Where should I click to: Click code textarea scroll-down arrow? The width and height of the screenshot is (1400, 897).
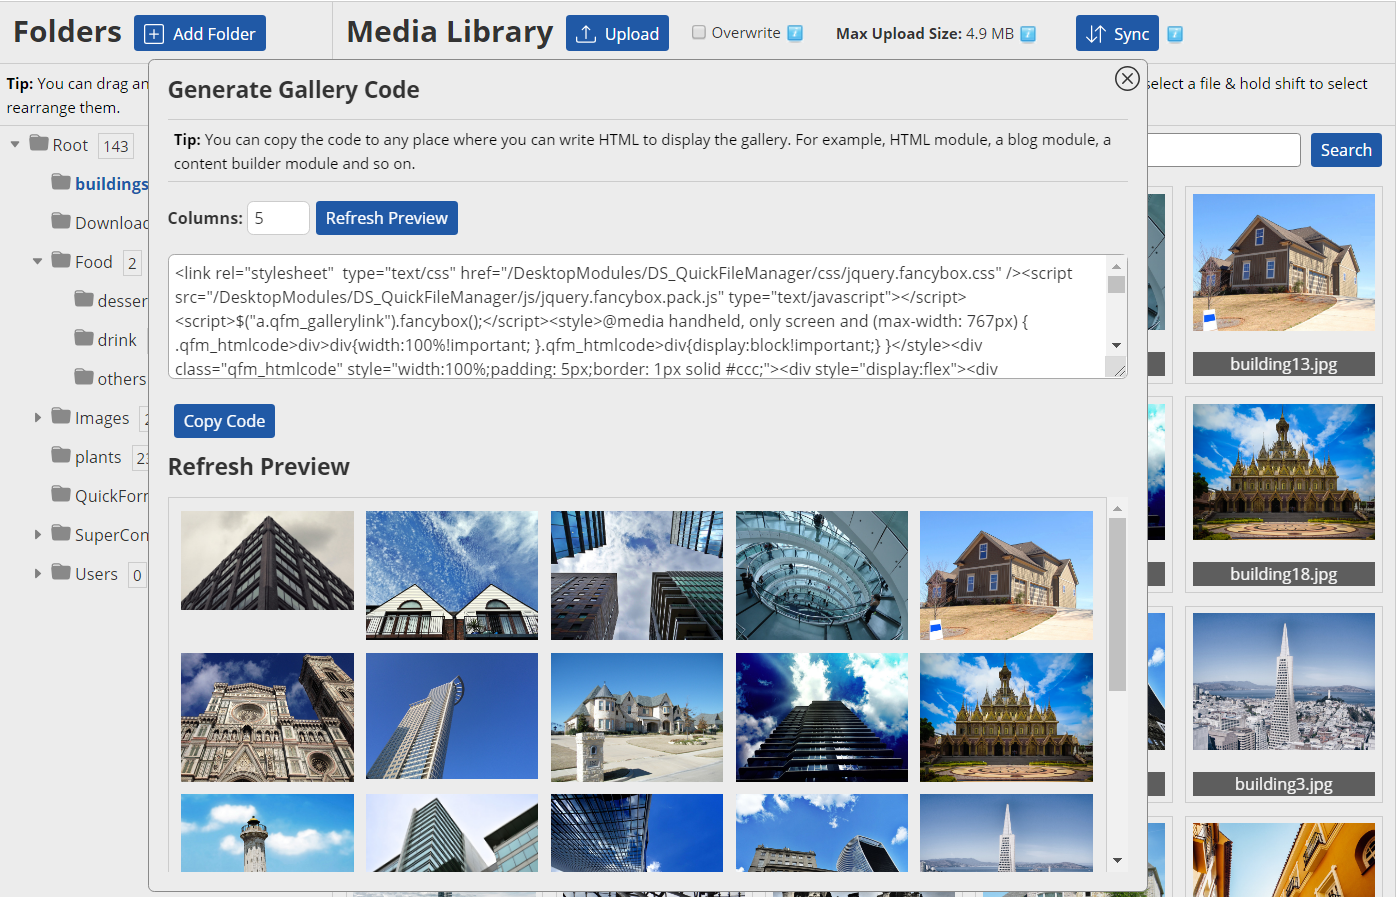[x=1117, y=345]
